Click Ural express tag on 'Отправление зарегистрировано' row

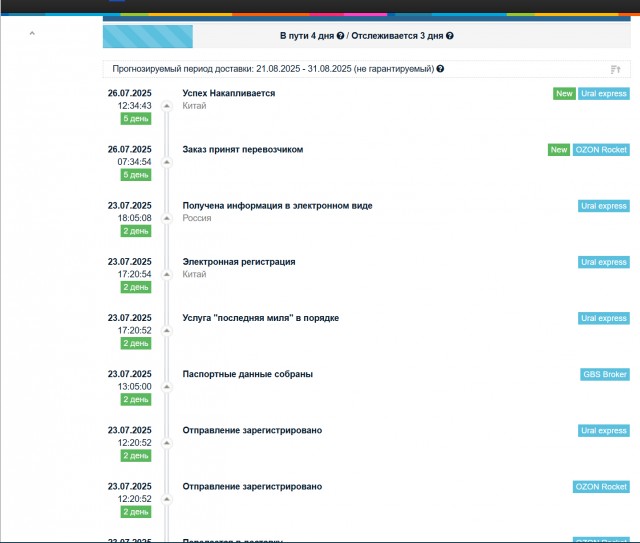click(604, 430)
